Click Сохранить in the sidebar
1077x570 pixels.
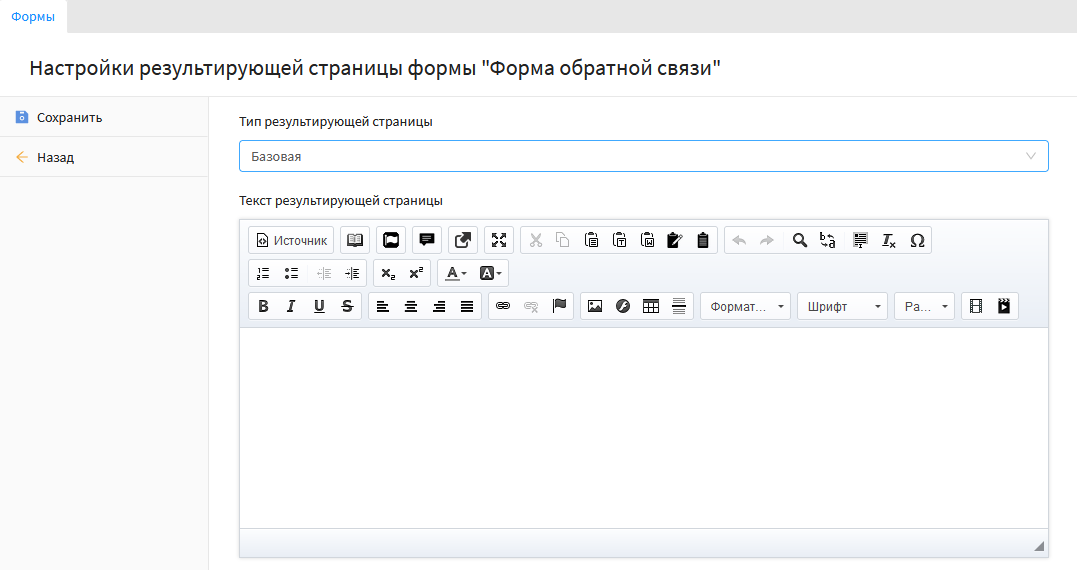pos(69,117)
